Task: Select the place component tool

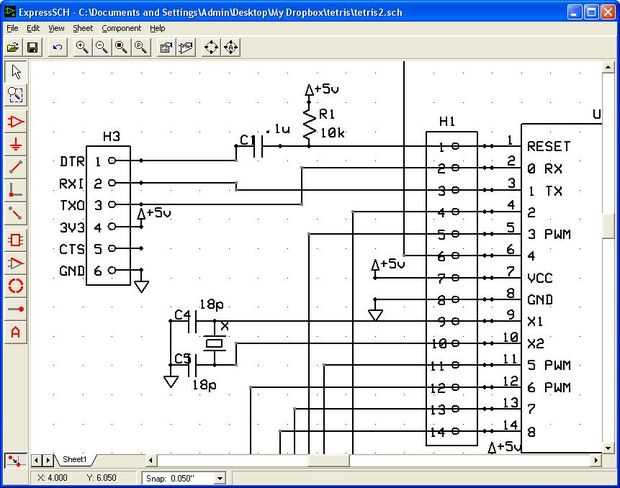Action: pyautogui.click(x=16, y=122)
